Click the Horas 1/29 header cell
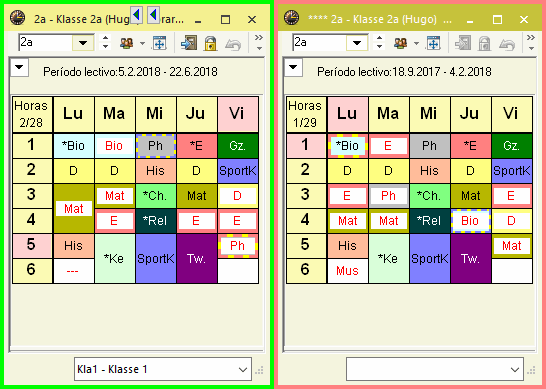 point(306,114)
